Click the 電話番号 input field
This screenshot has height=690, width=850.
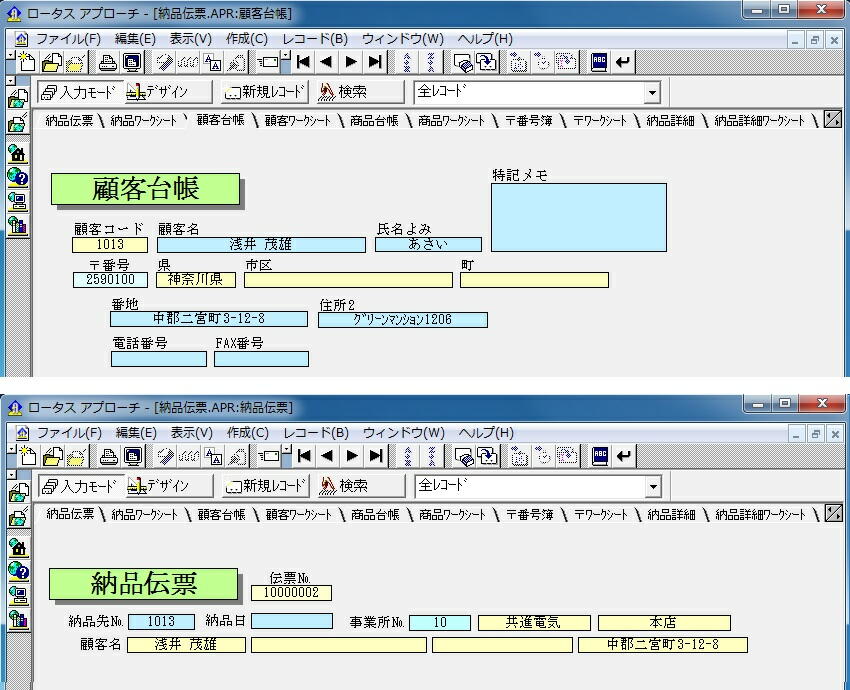pyautogui.click(x=159, y=359)
